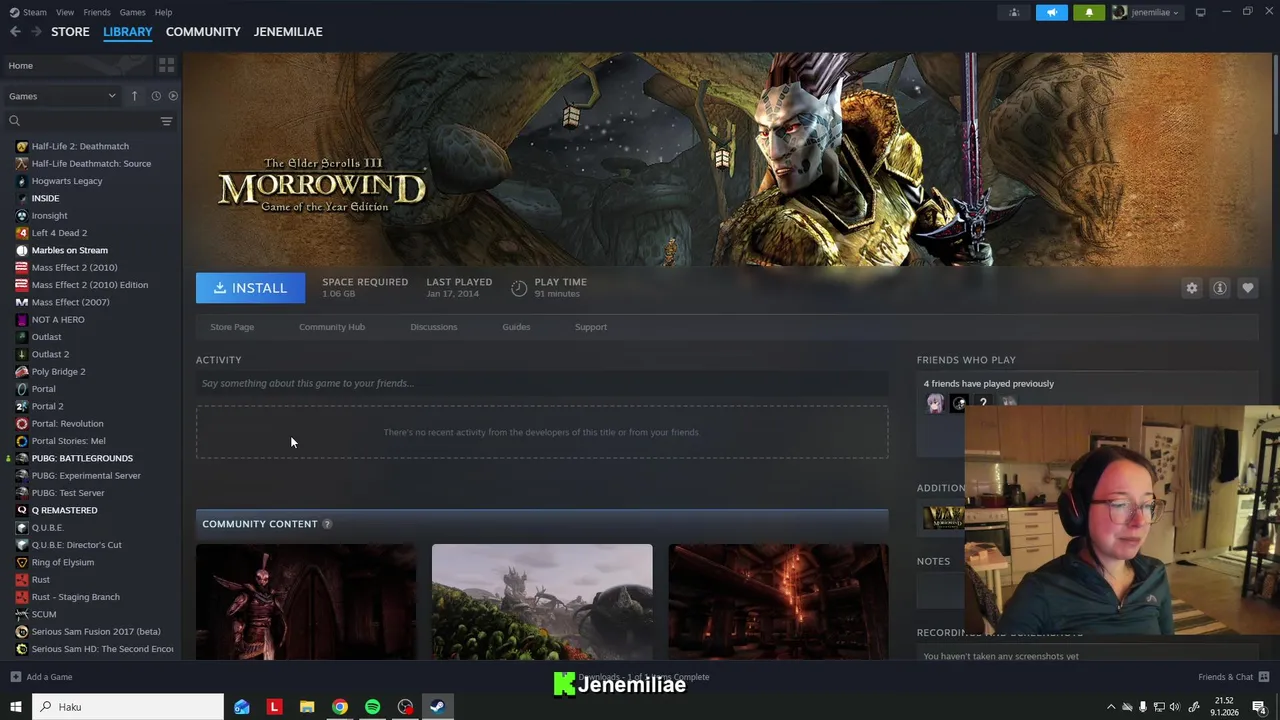The image size is (1280, 720).
Task: Switch to Big Picture mode icon
Action: (x=1200, y=12)
